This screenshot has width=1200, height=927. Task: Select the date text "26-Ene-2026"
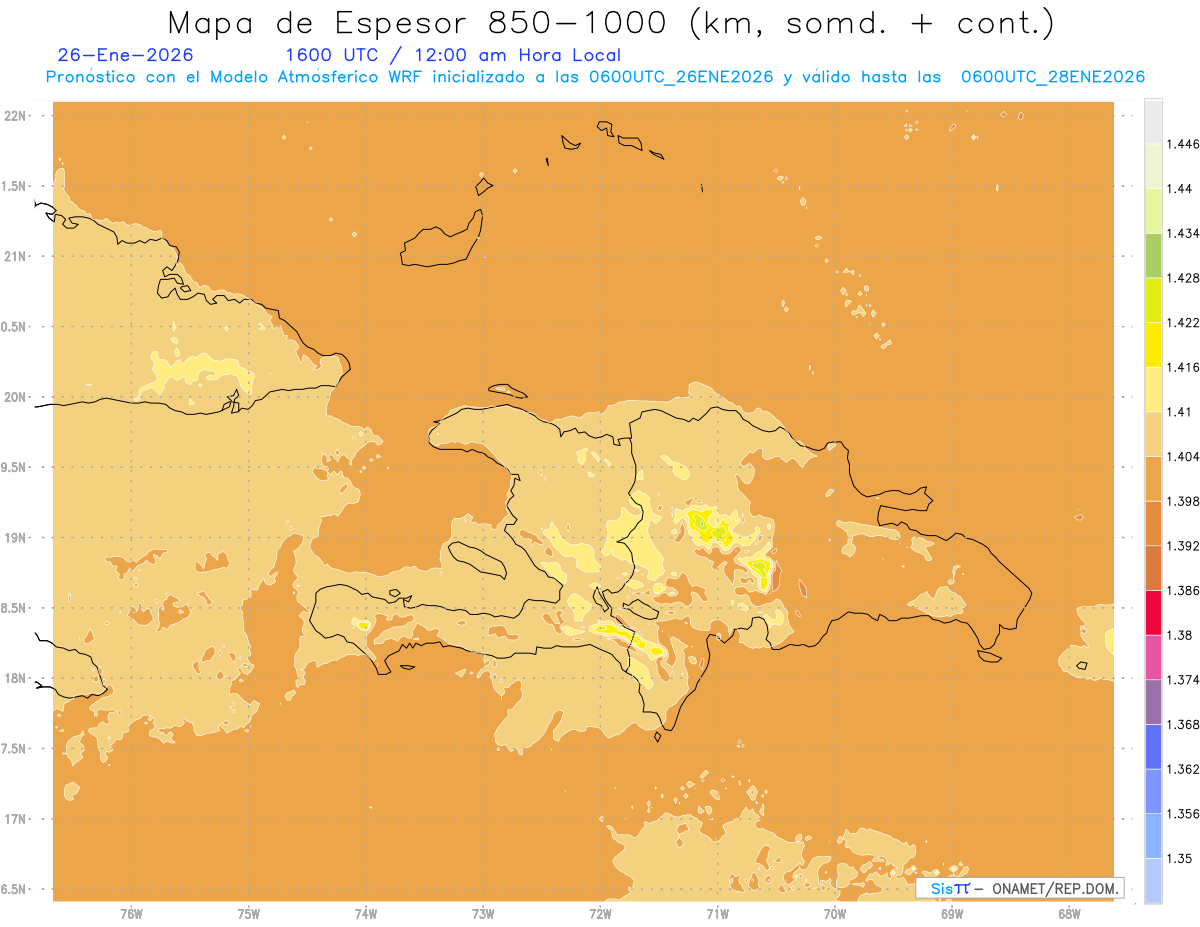click(x=126, y=55)
